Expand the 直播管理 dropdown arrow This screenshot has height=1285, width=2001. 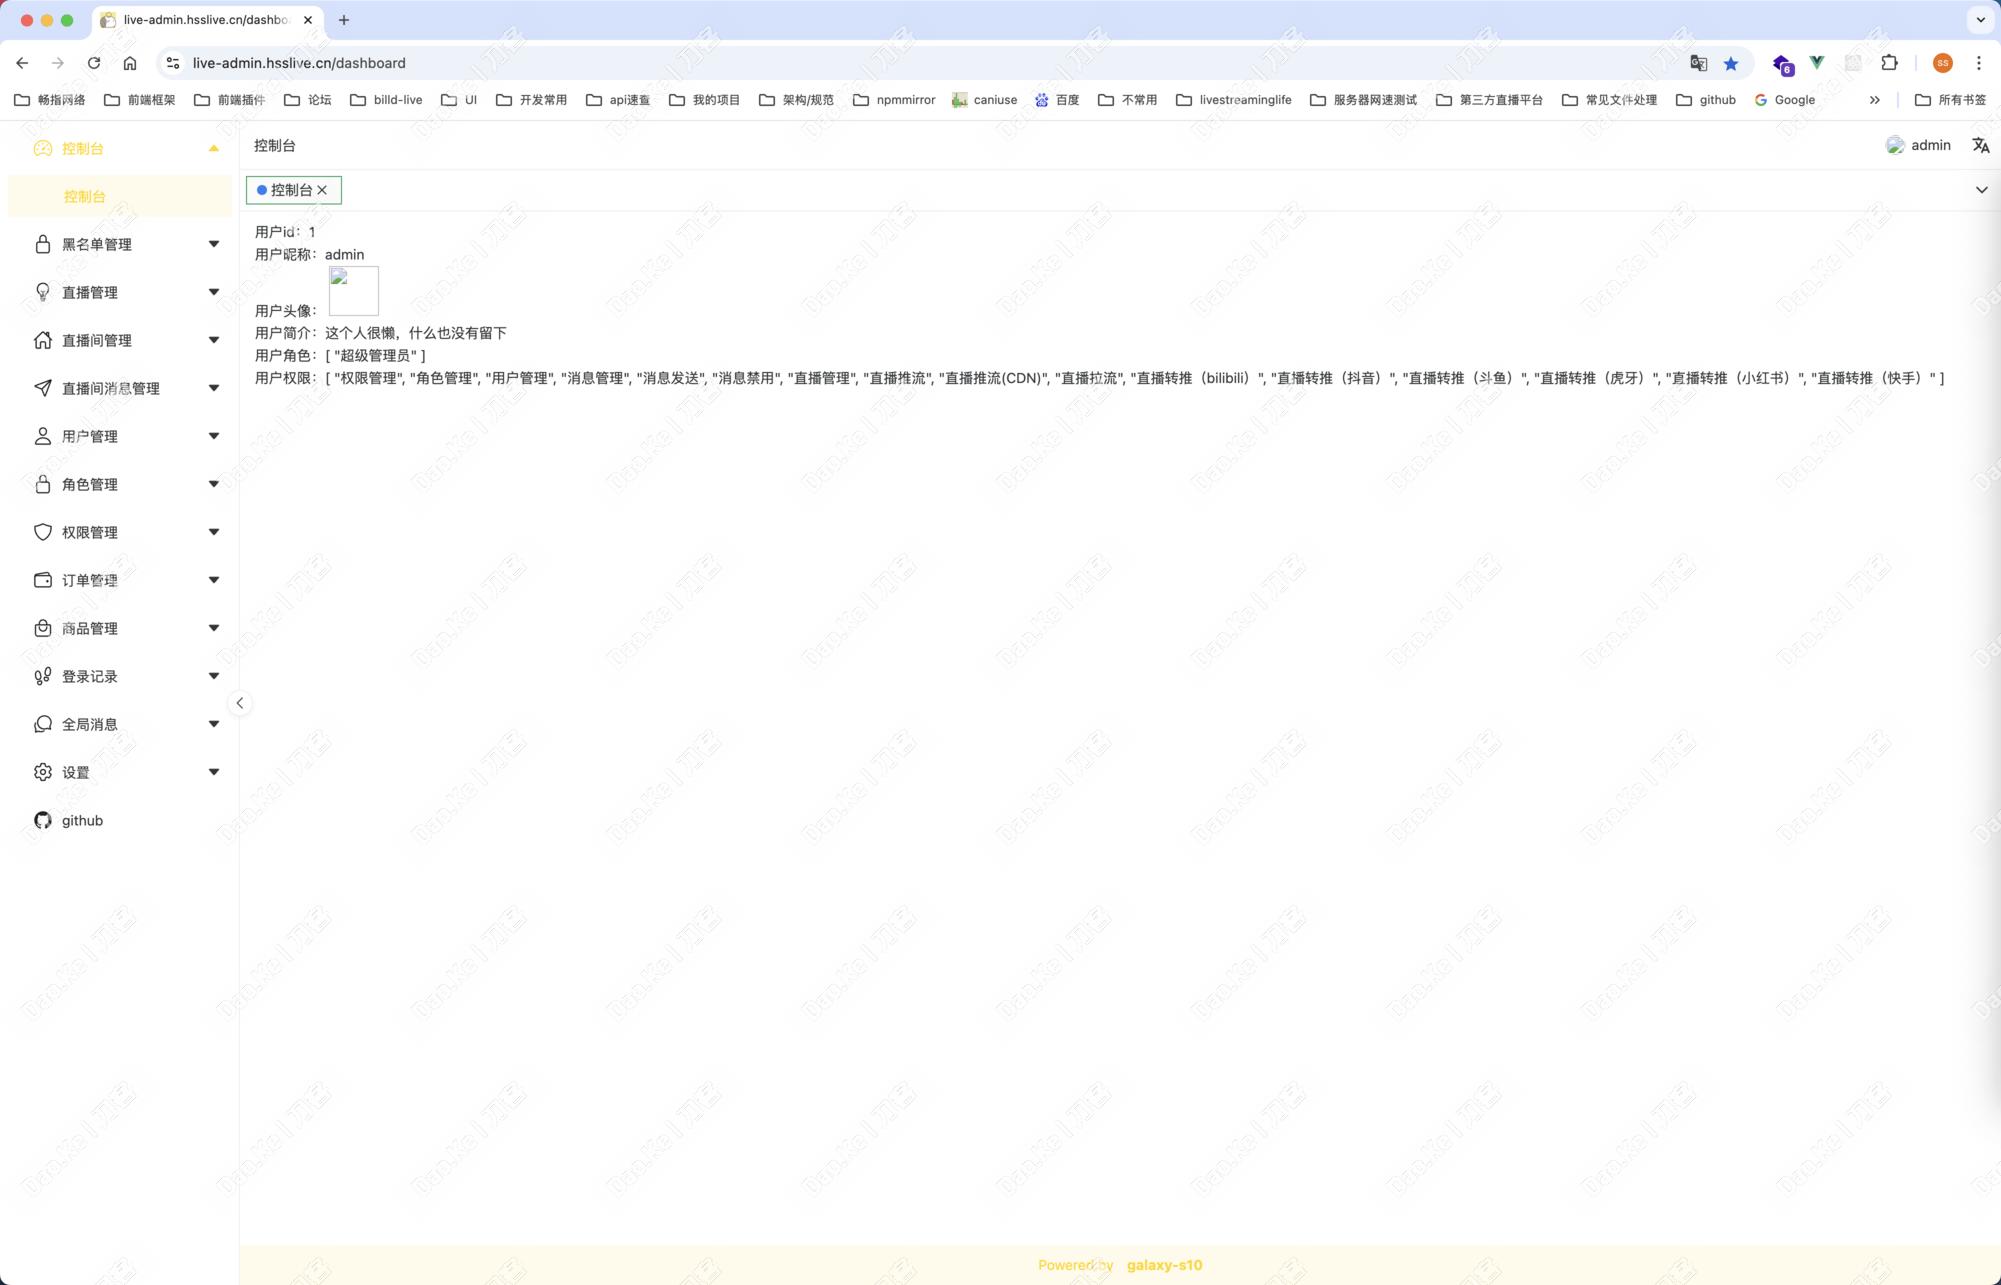pos(213,292)
